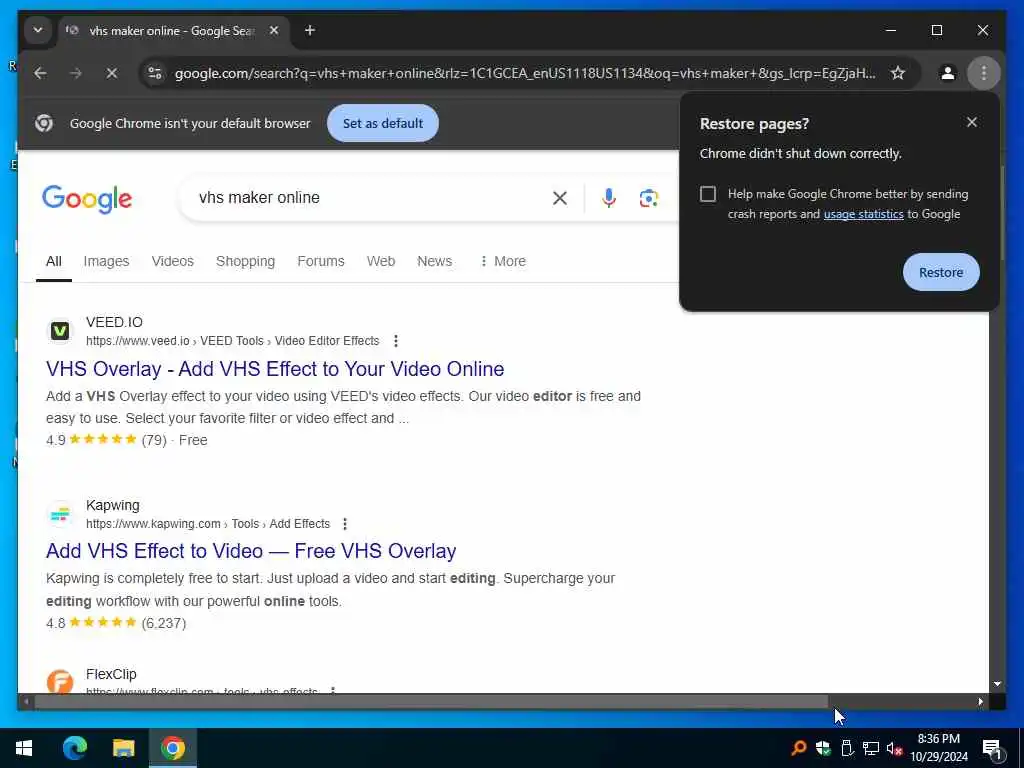Open Windows Security tray icon
This screenshot has height=768, width=1024.
tap(823, 748)
